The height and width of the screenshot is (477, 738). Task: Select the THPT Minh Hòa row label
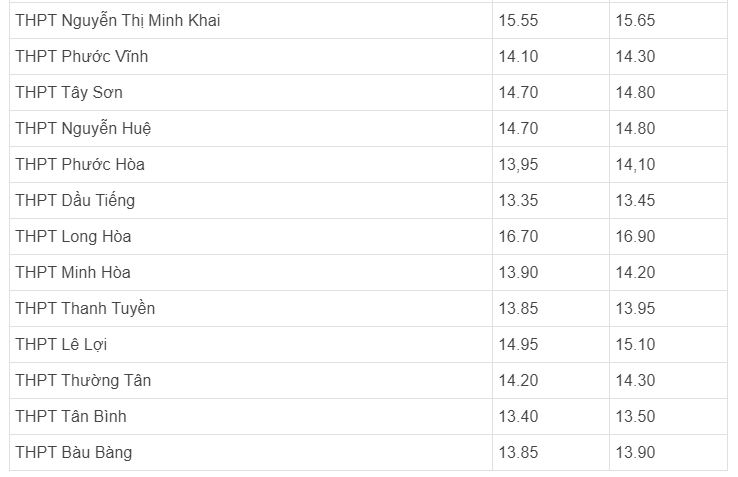tap(73, 272)
